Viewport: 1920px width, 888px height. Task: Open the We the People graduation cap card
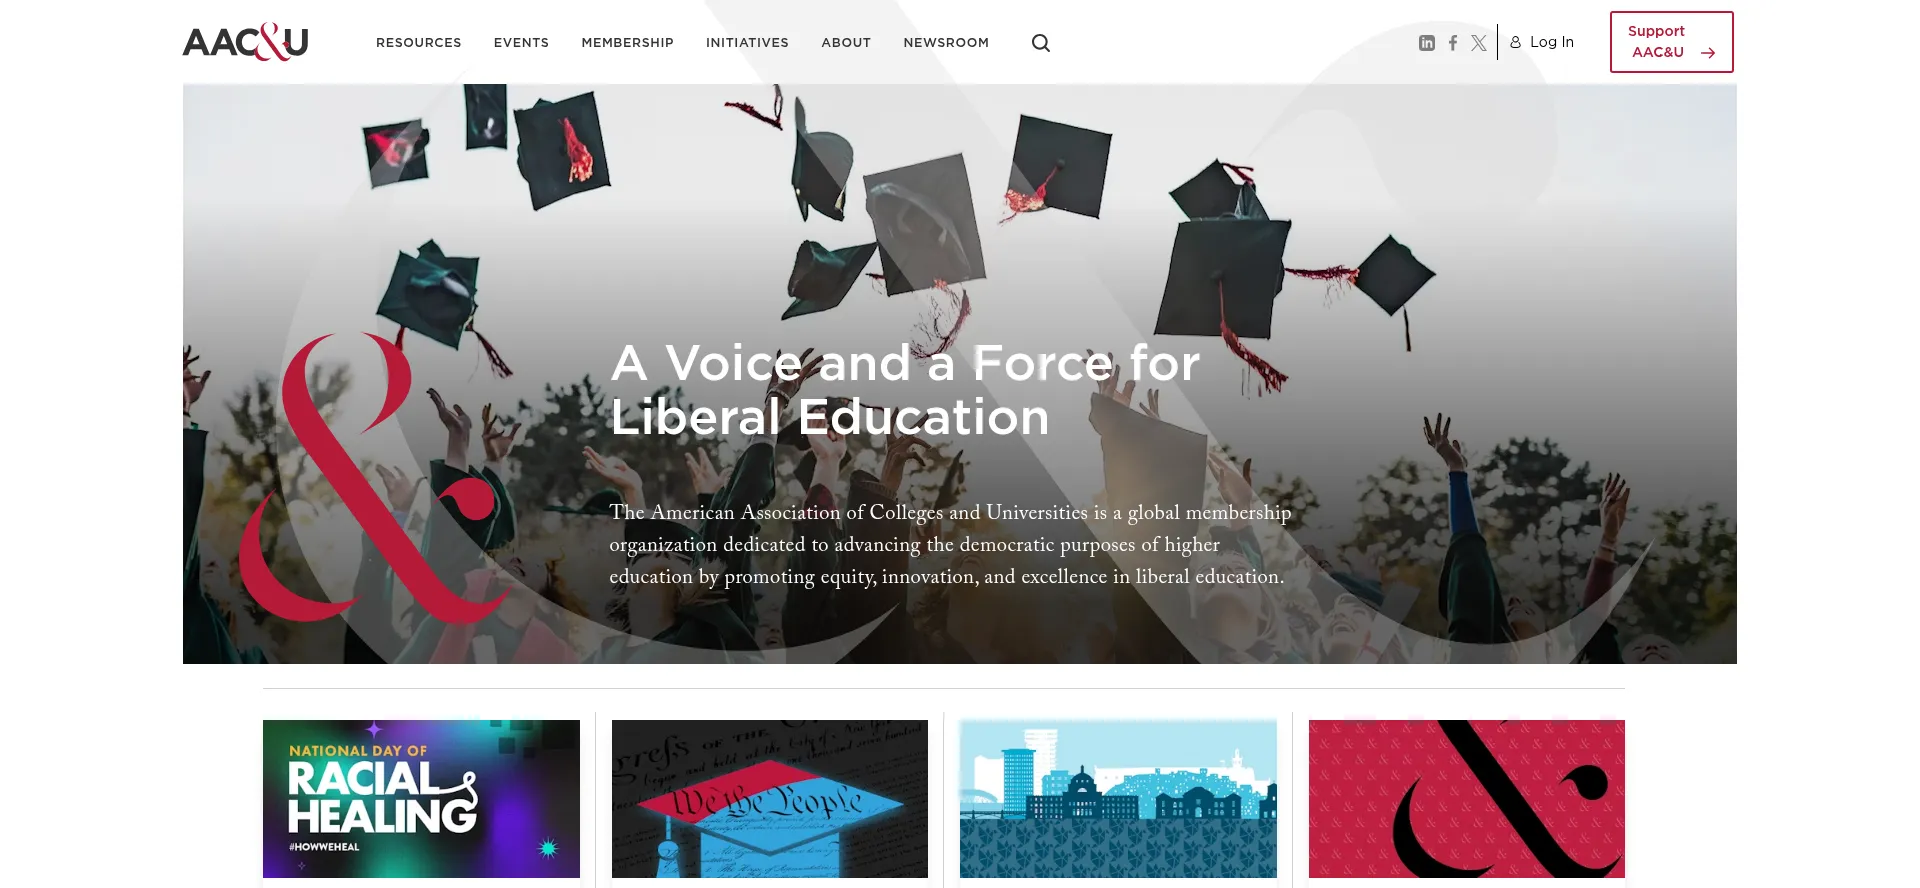[770, 799]
